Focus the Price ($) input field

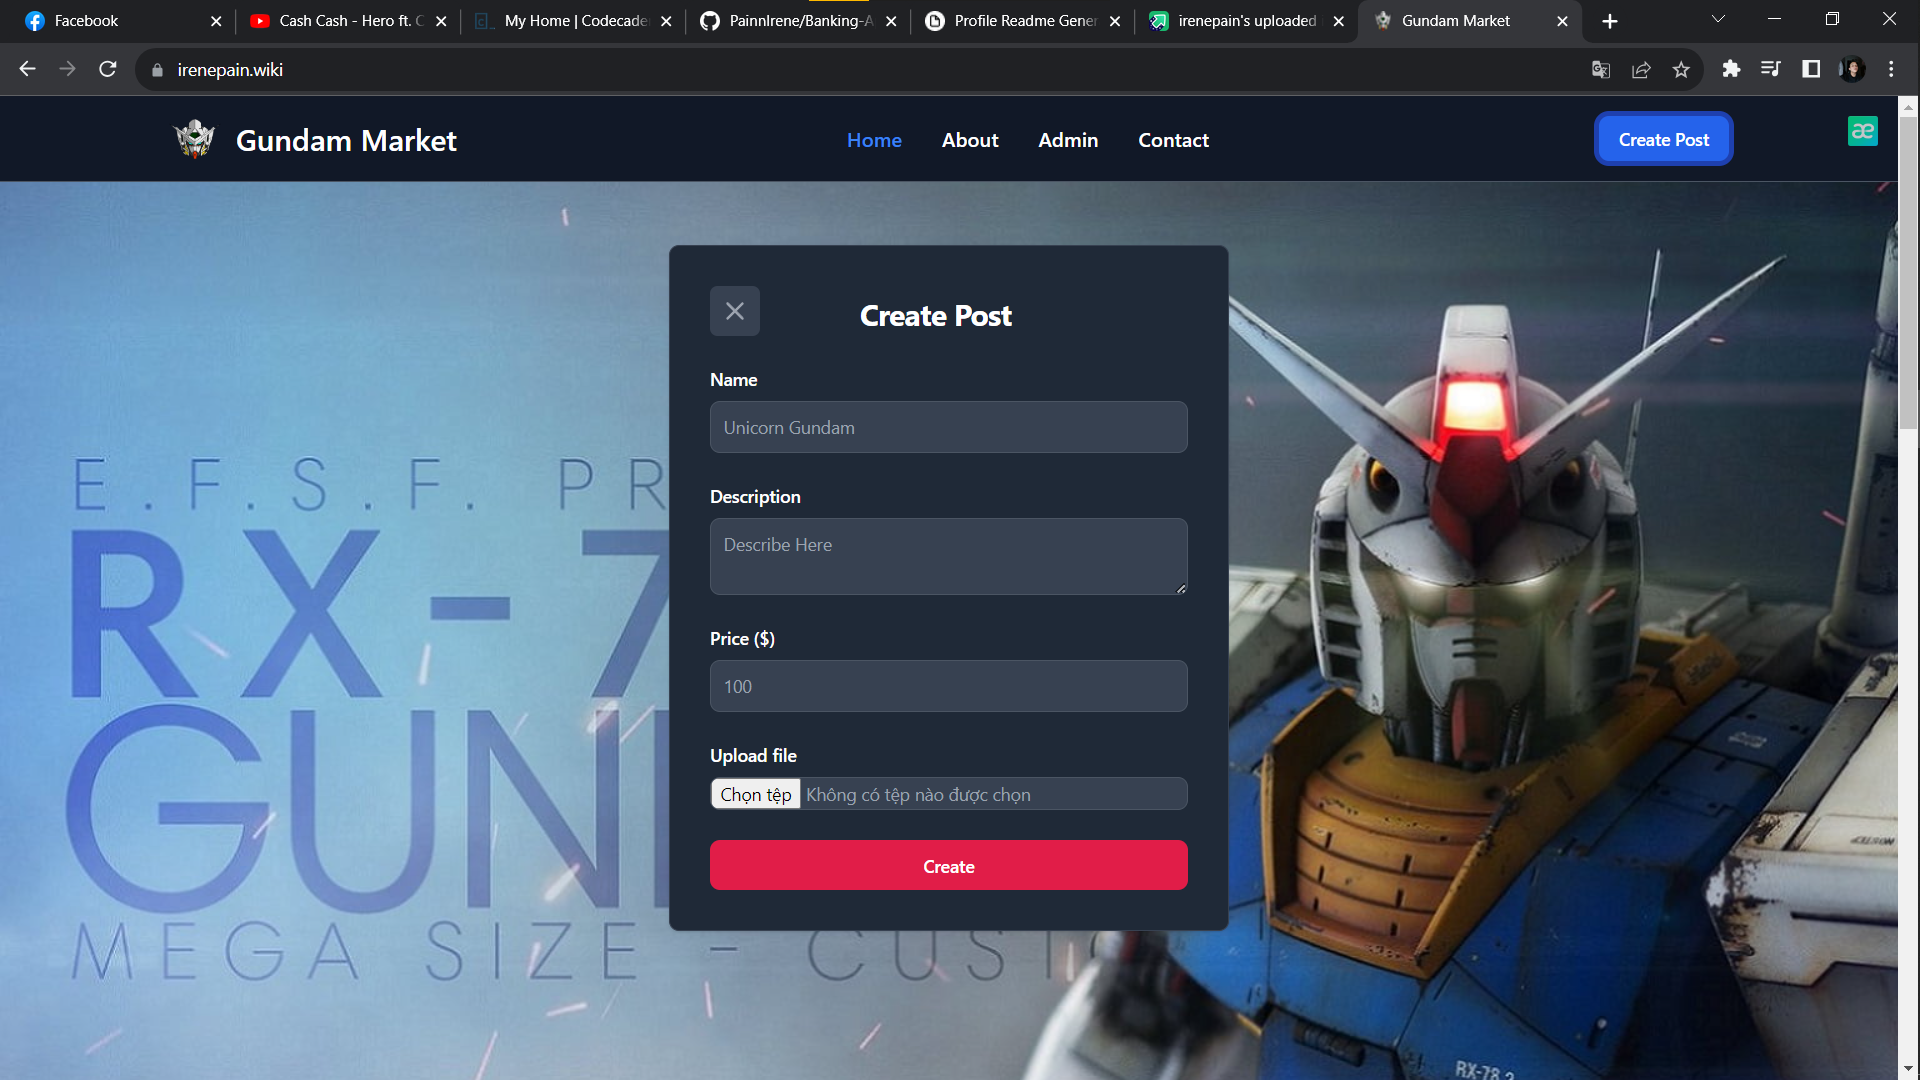[948, 686]
